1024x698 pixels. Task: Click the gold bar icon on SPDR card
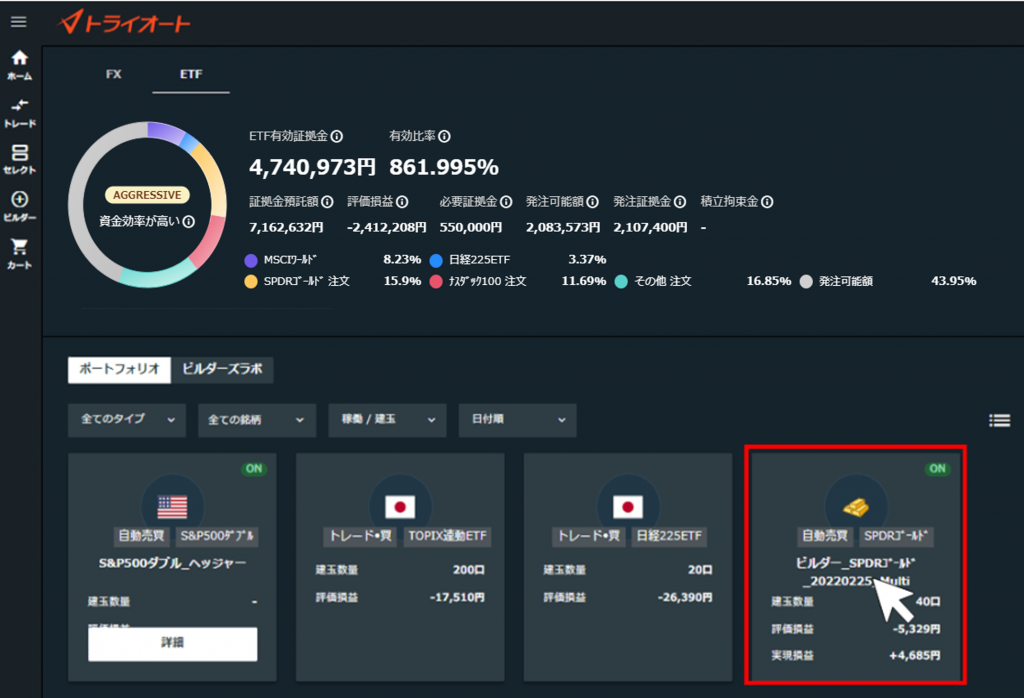click(x=856, y=507)
